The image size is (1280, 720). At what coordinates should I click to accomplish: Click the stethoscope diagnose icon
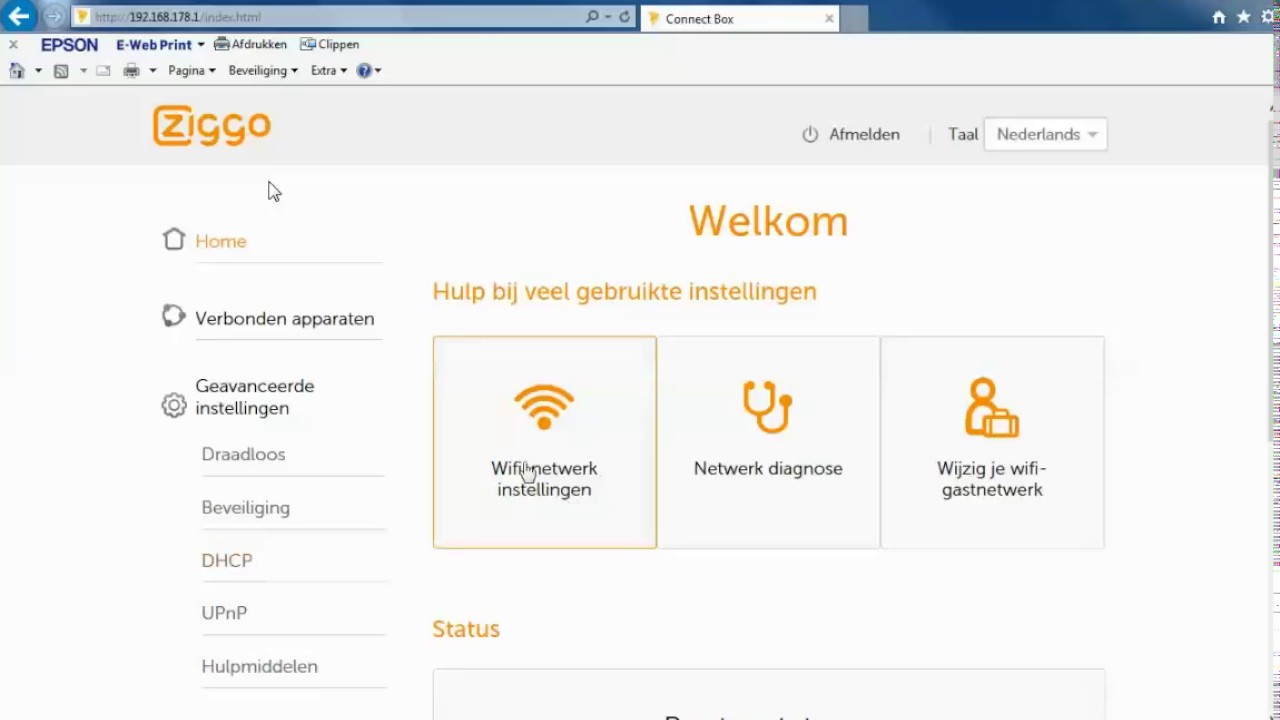tap(767, 407)
